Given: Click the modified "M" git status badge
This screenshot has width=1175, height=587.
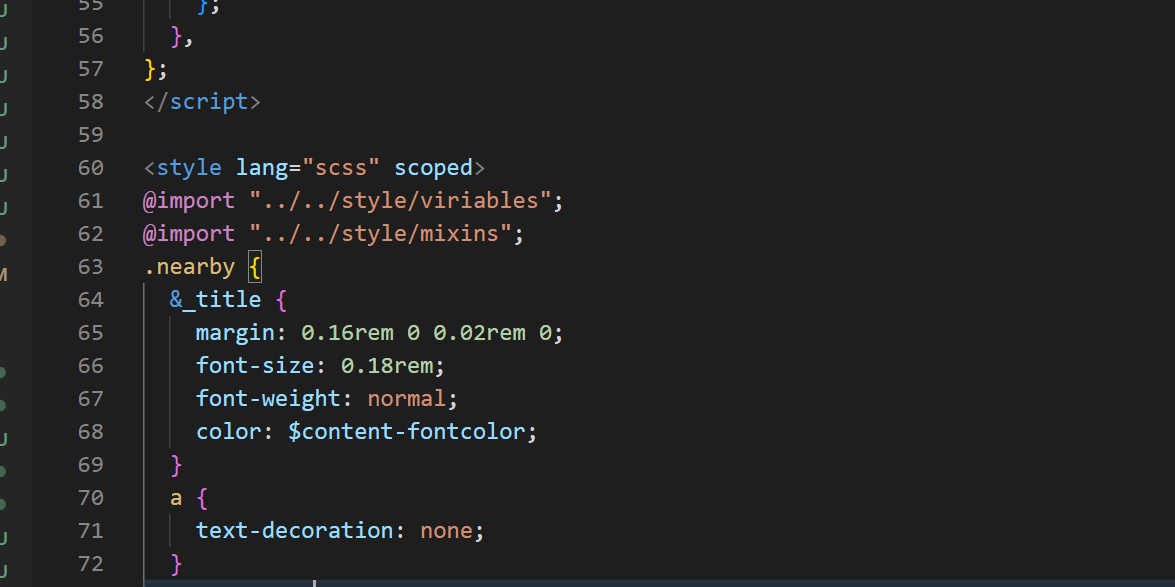Looking at the screenshot, I should click(x=4, y=274).
